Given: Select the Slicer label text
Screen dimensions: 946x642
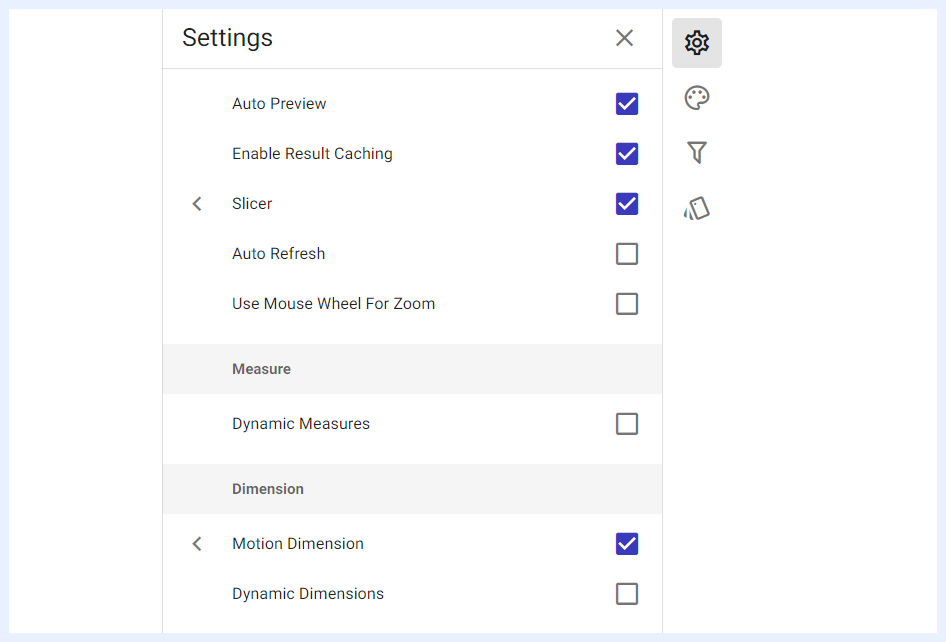Looking at the screenshot, I should (x=252, y=204).
